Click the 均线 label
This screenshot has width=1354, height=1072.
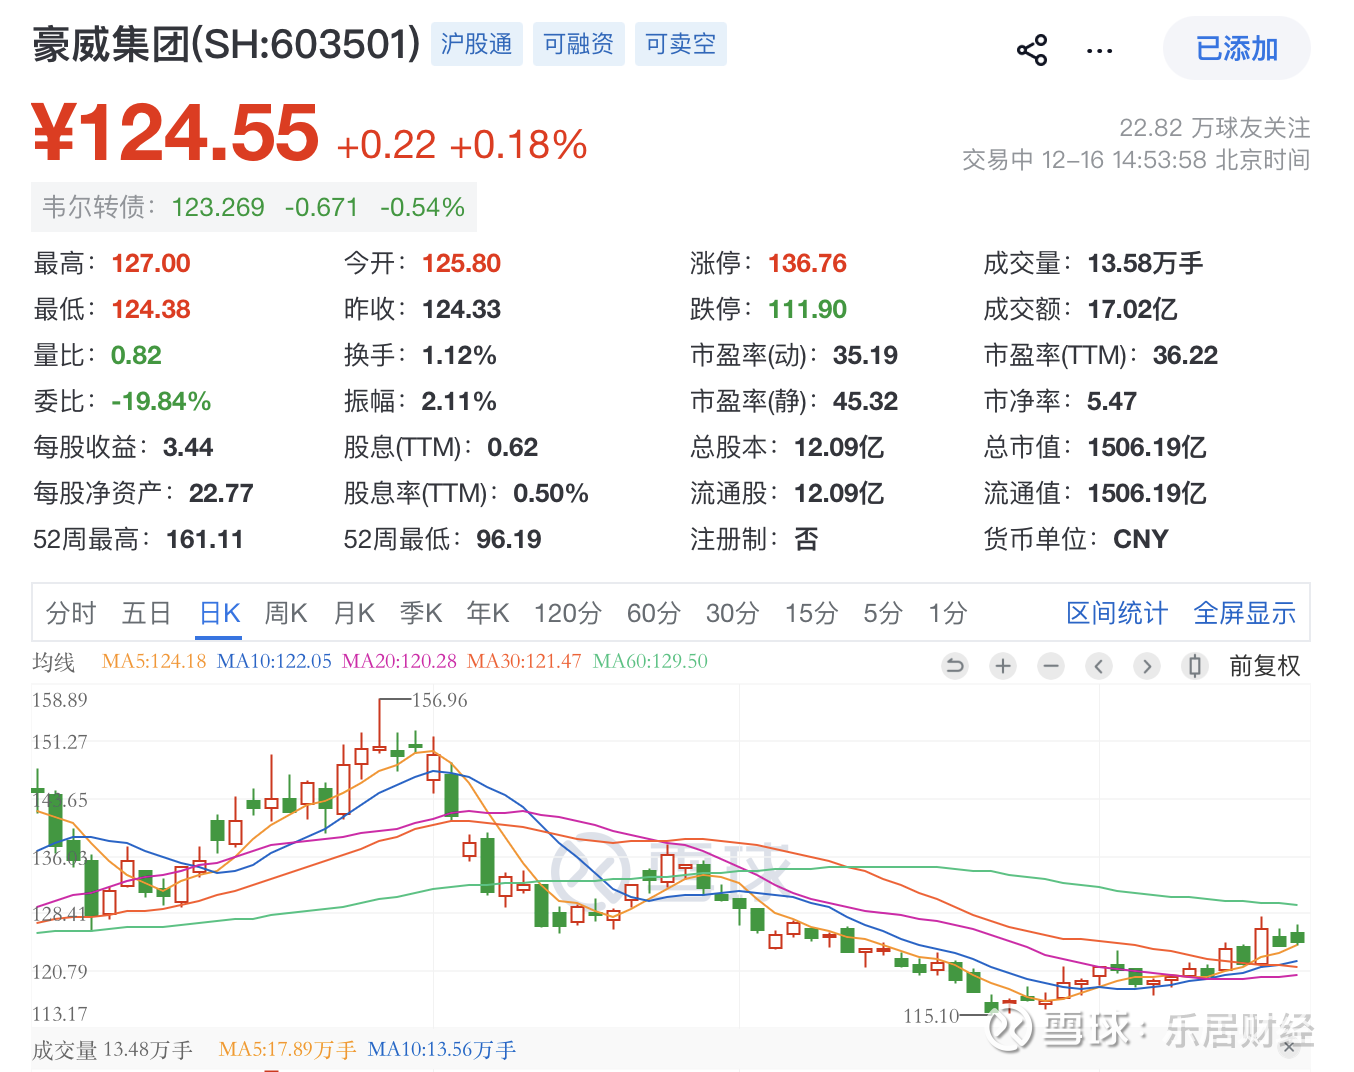coord(54,662)
